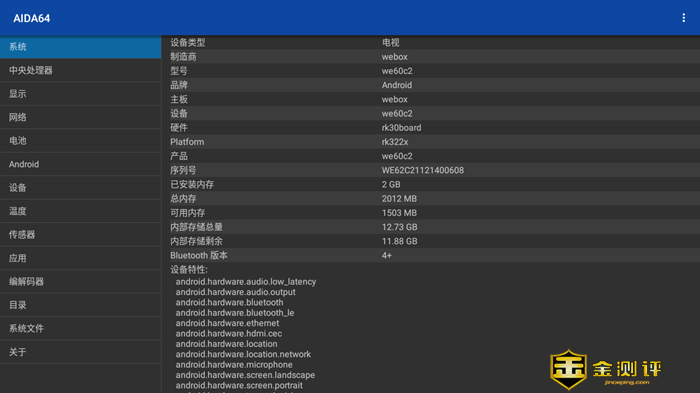Open the 编解码器 section
The width and height of the screenshot is (700, 393).
(x=80, y=281)
